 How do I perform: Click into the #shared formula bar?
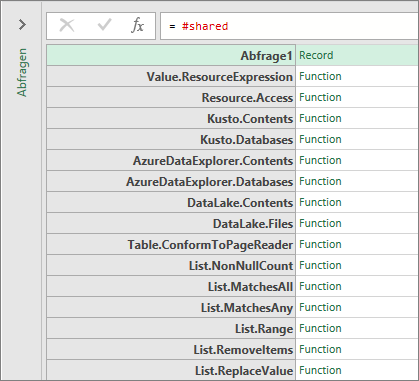289,26
